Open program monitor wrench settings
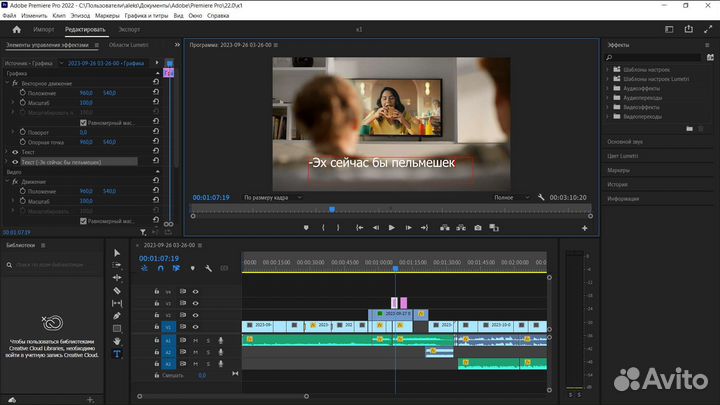Screen dimensions: 720x405 click(x=541, y=197)
